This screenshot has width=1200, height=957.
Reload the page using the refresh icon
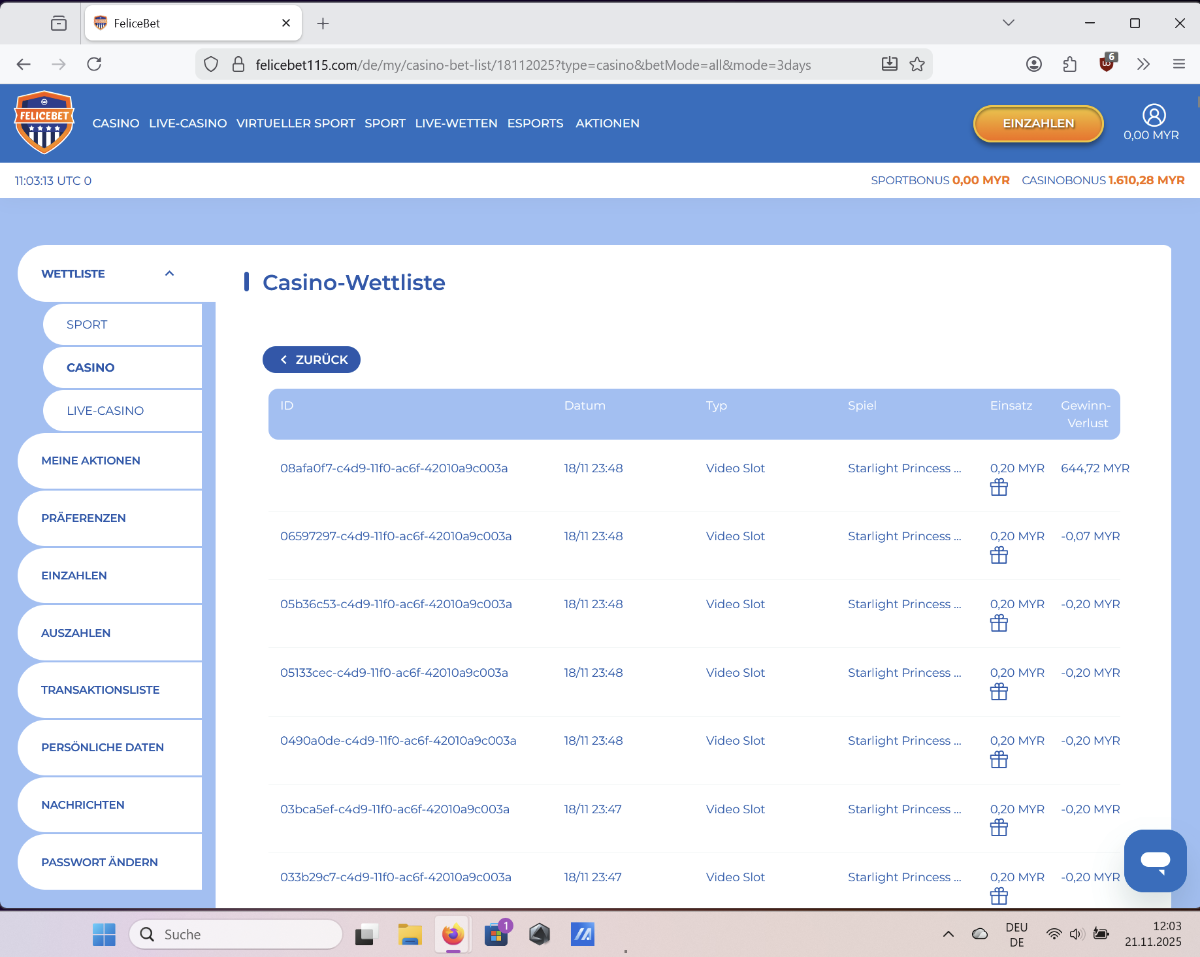coord(94,64)
